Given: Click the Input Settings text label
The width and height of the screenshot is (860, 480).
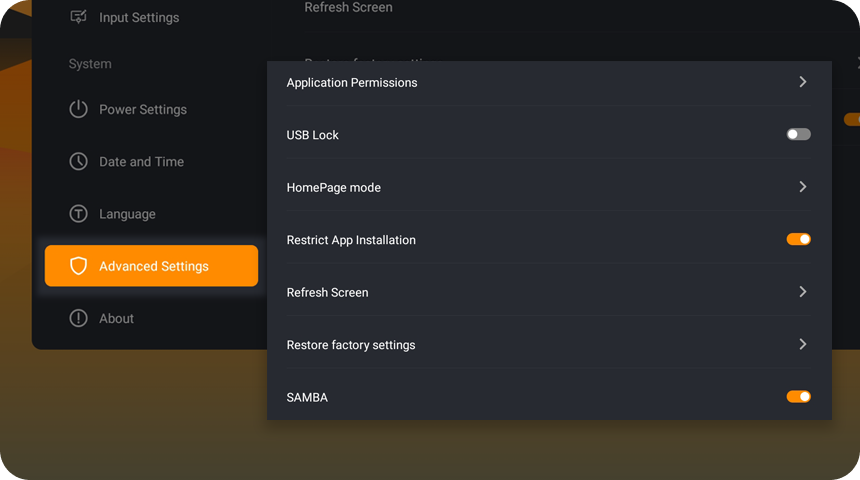Looking at the screenshot, I should coord(139,18).
